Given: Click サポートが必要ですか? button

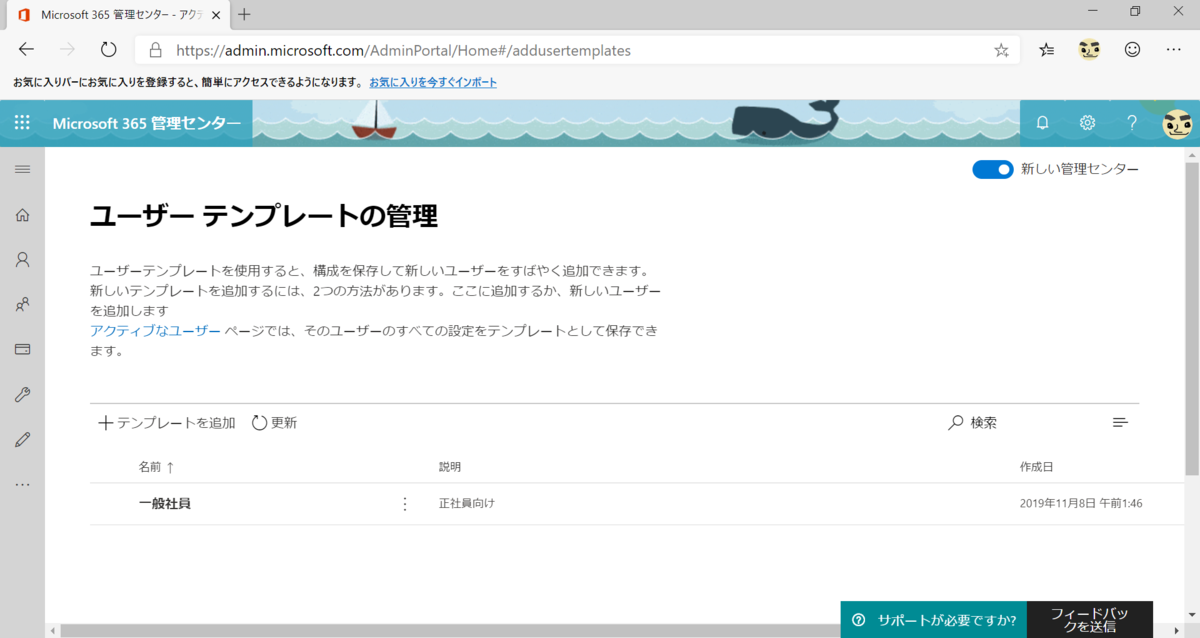Looking at the screenshot, I should coord(934,620).
